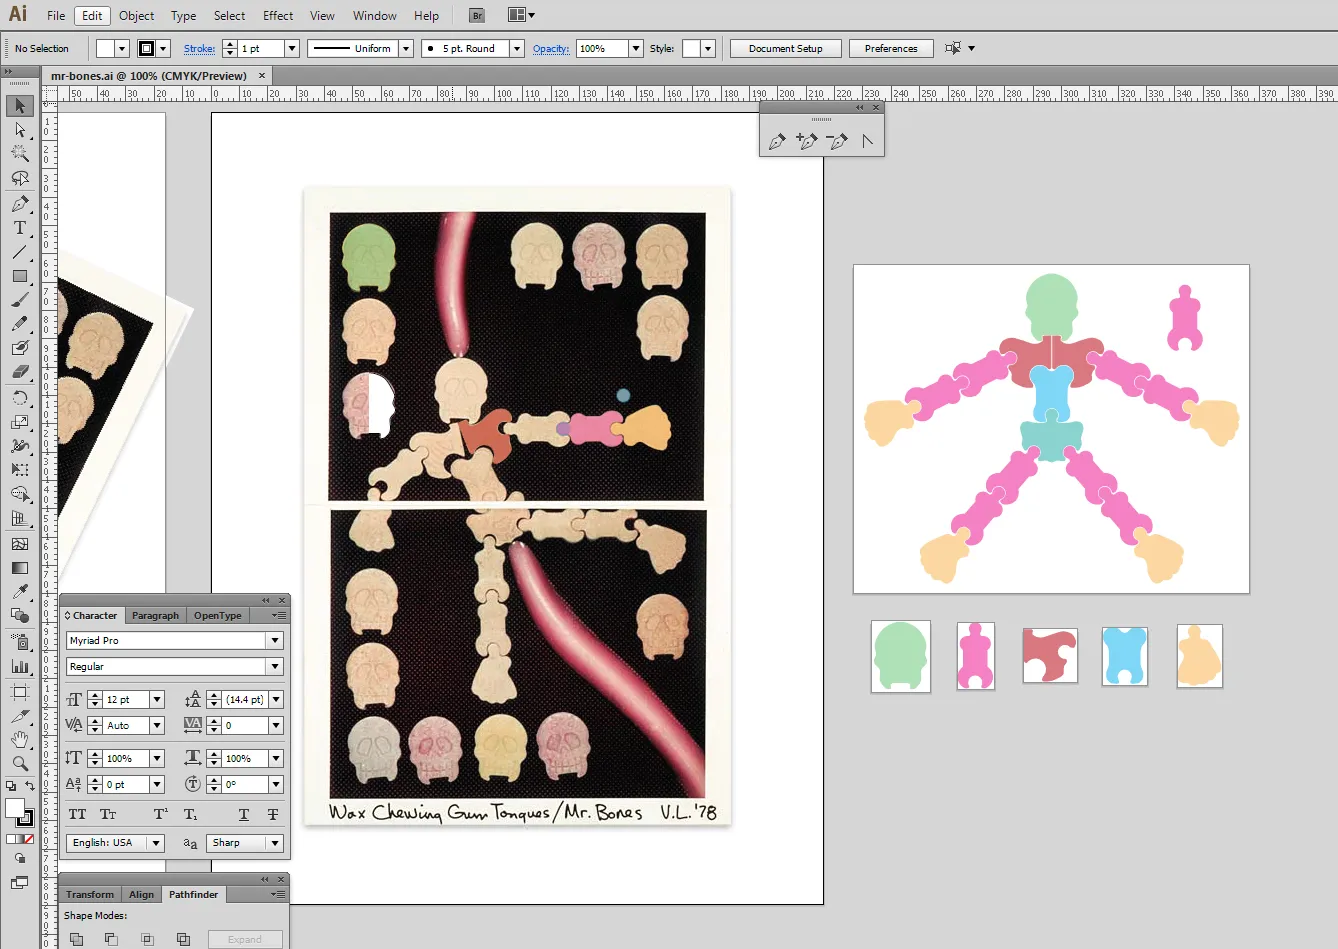The height and width of the screenshot is (949, 1338).
Task: Open the Uniform stroke profile dropdown
Action: [x=406, y=48]
